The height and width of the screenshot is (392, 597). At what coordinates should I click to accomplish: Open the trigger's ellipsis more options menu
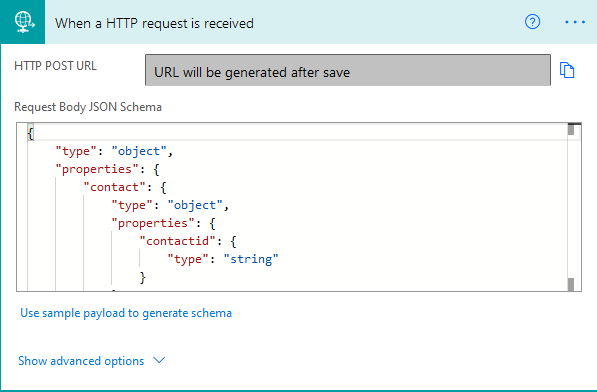pyautogui.click(x=575, y=22)
